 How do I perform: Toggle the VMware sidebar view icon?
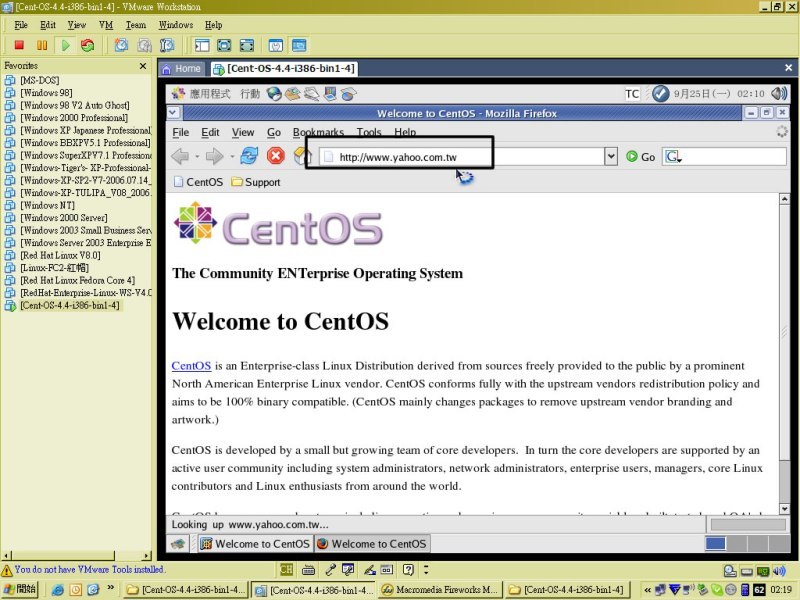coord(202,45)
